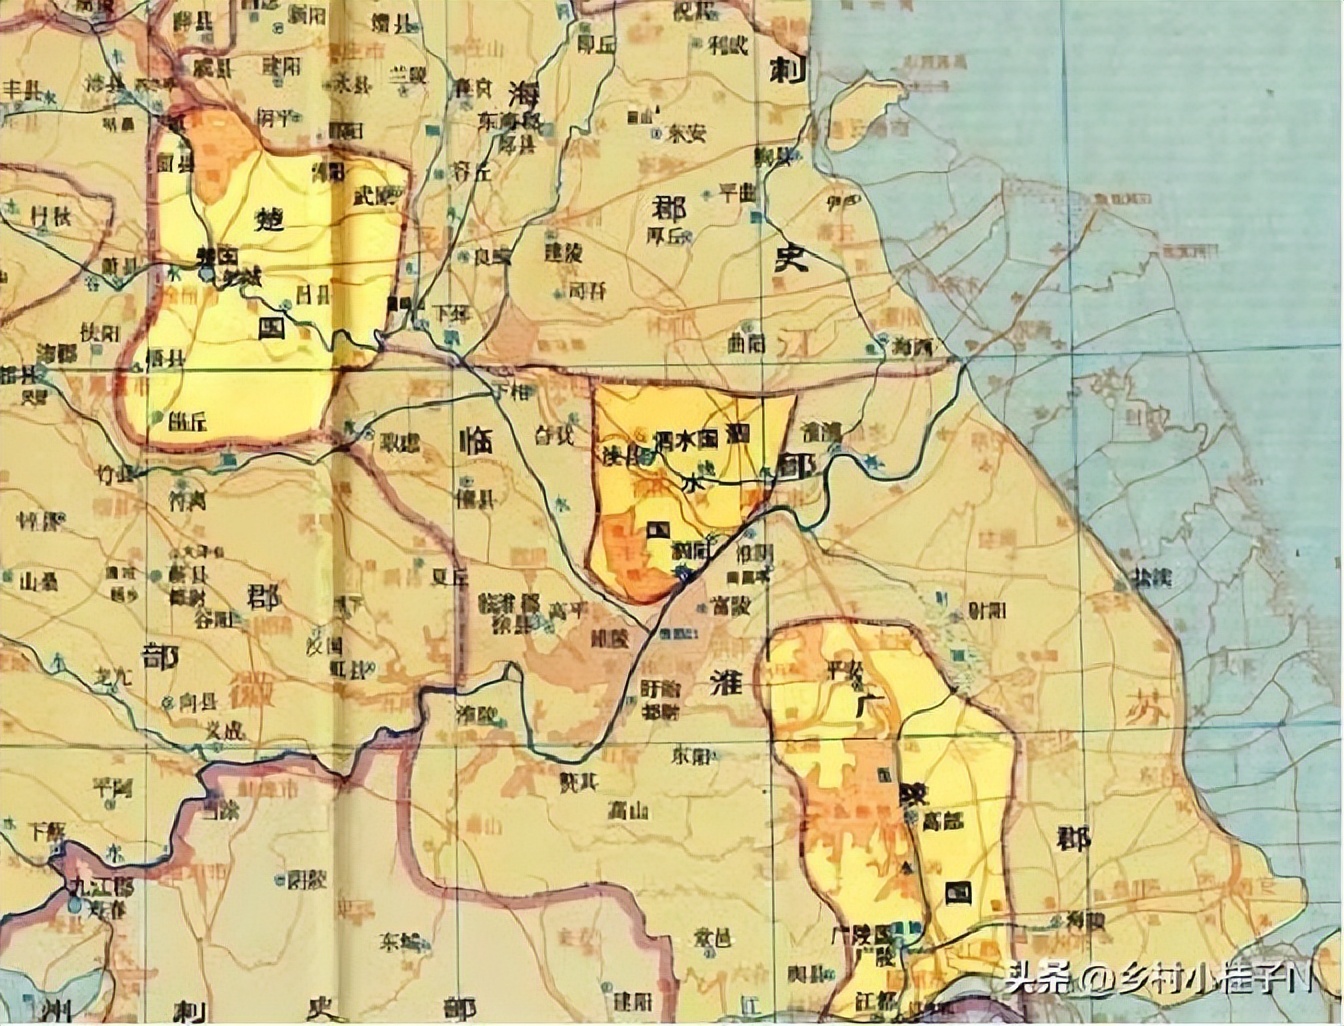Click the 利成 place label

pos(727,44)
